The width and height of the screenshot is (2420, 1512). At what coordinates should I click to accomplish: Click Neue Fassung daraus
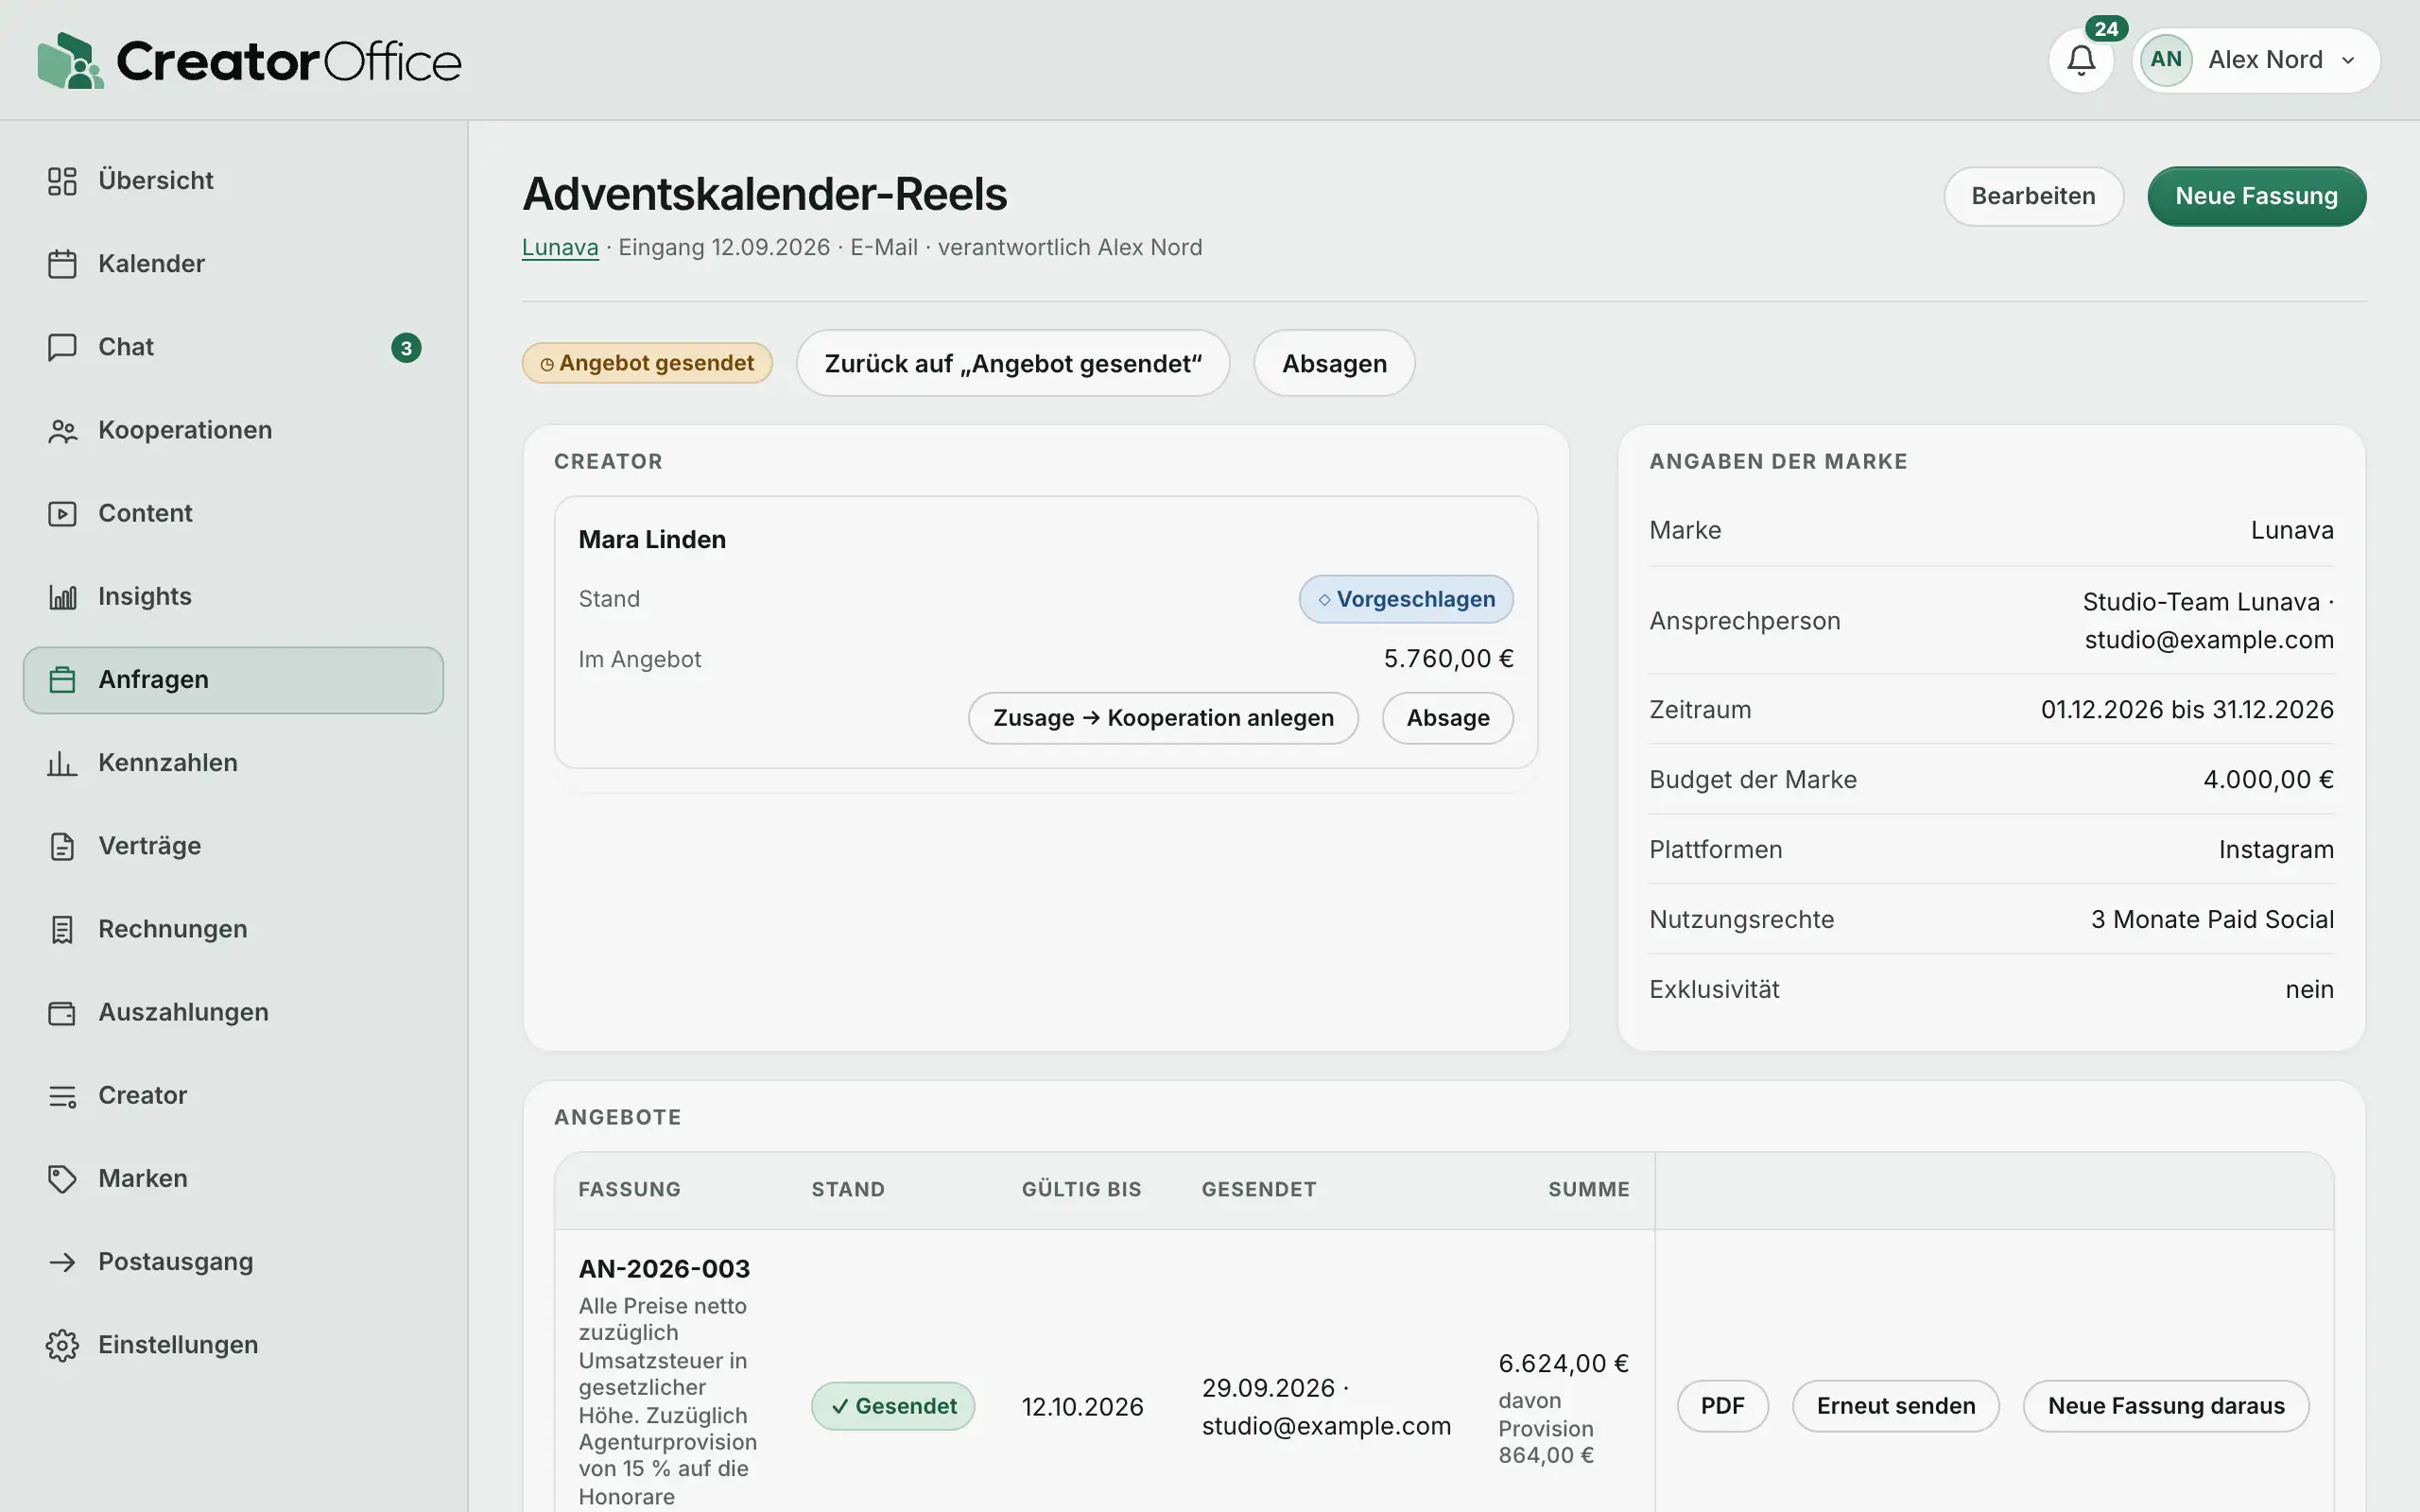pyautogui.click(x=2166, y=1406)
